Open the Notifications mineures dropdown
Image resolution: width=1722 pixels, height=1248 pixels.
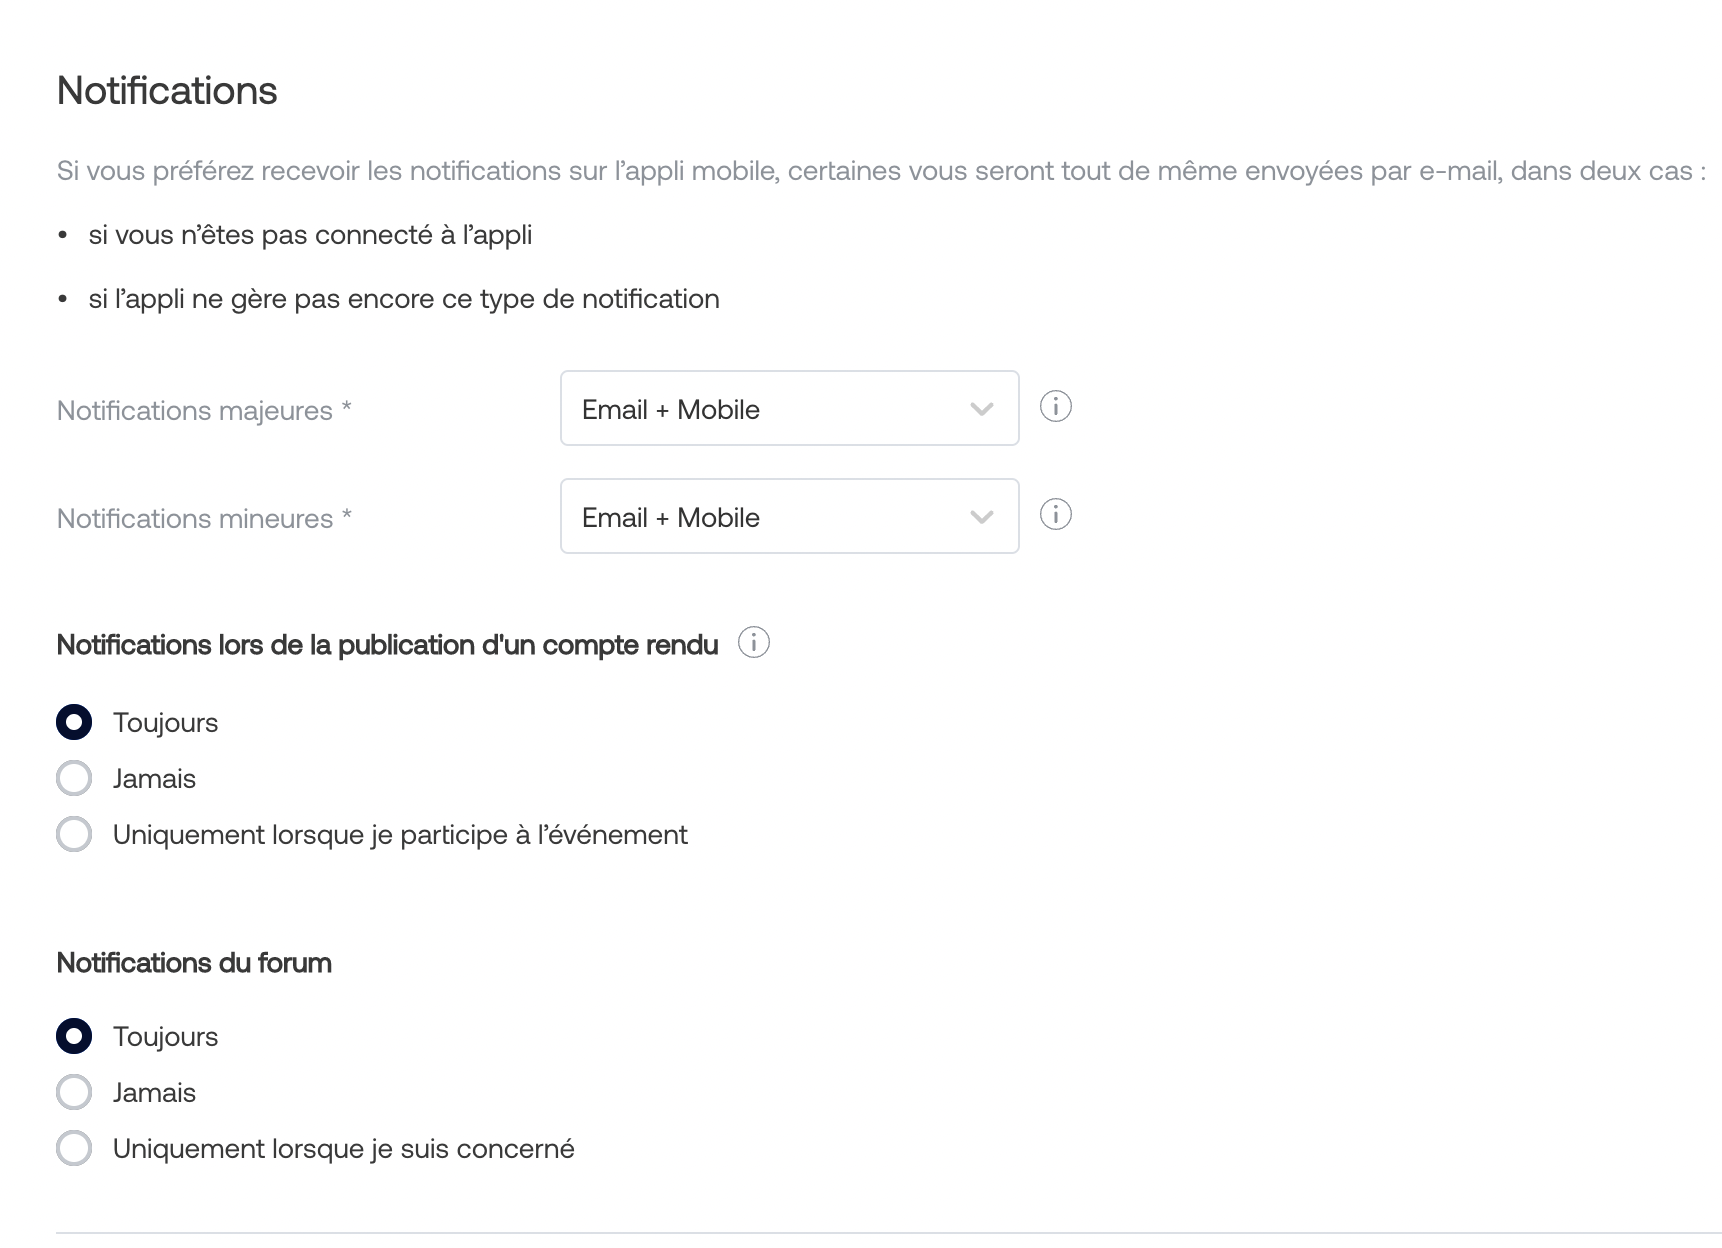coord(790,516)
